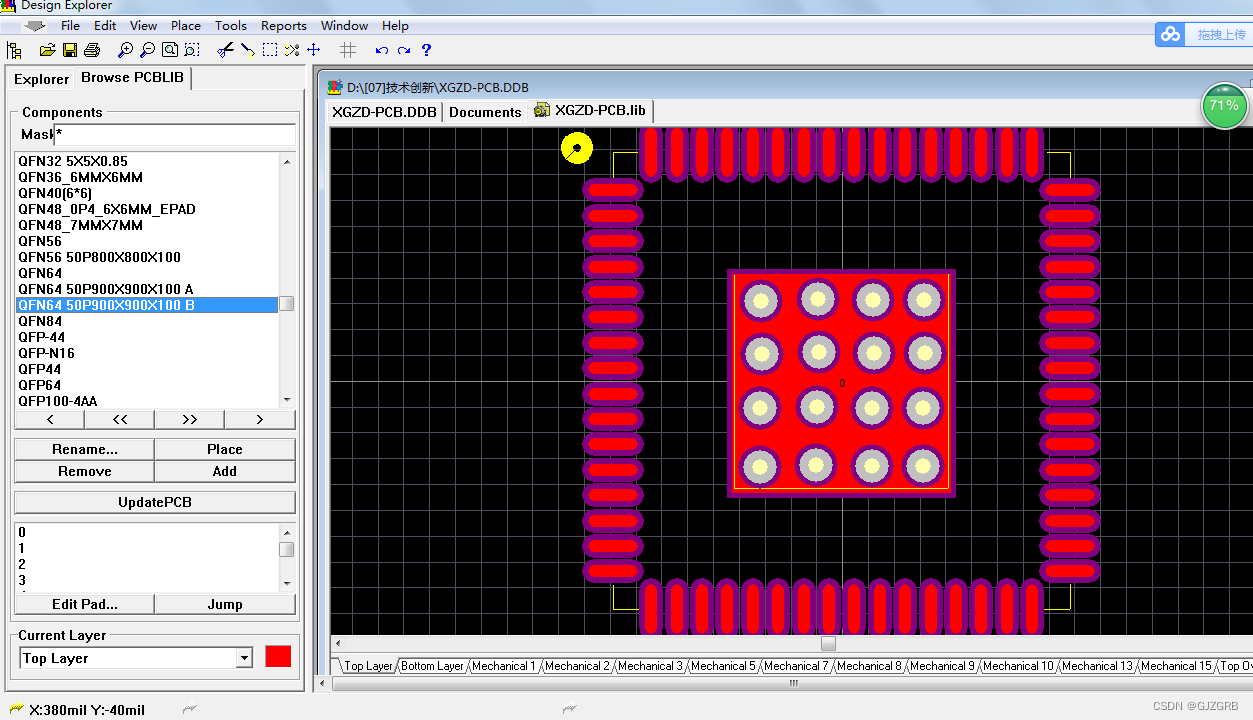This screenshot has height=720, width=1253.
Task: Switch to the XGZD-PCB.DDB tab
Action: 384,112
